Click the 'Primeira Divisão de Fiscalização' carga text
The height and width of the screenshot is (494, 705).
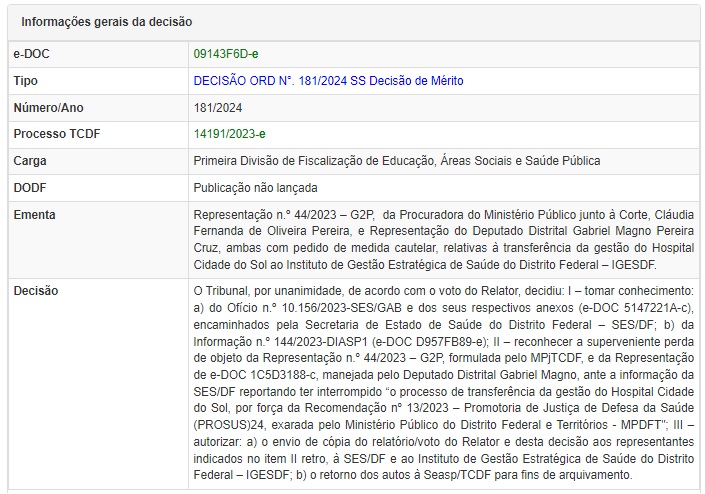396,161
